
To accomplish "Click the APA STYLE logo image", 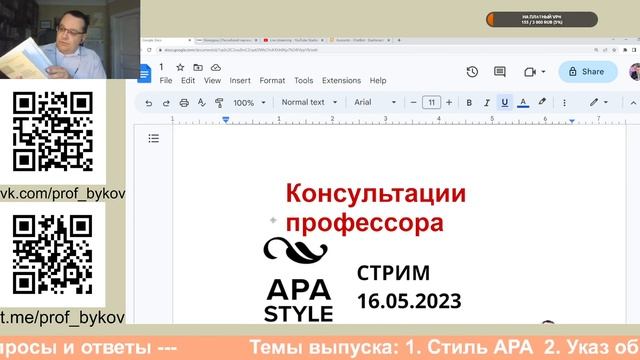I will 298,280.
